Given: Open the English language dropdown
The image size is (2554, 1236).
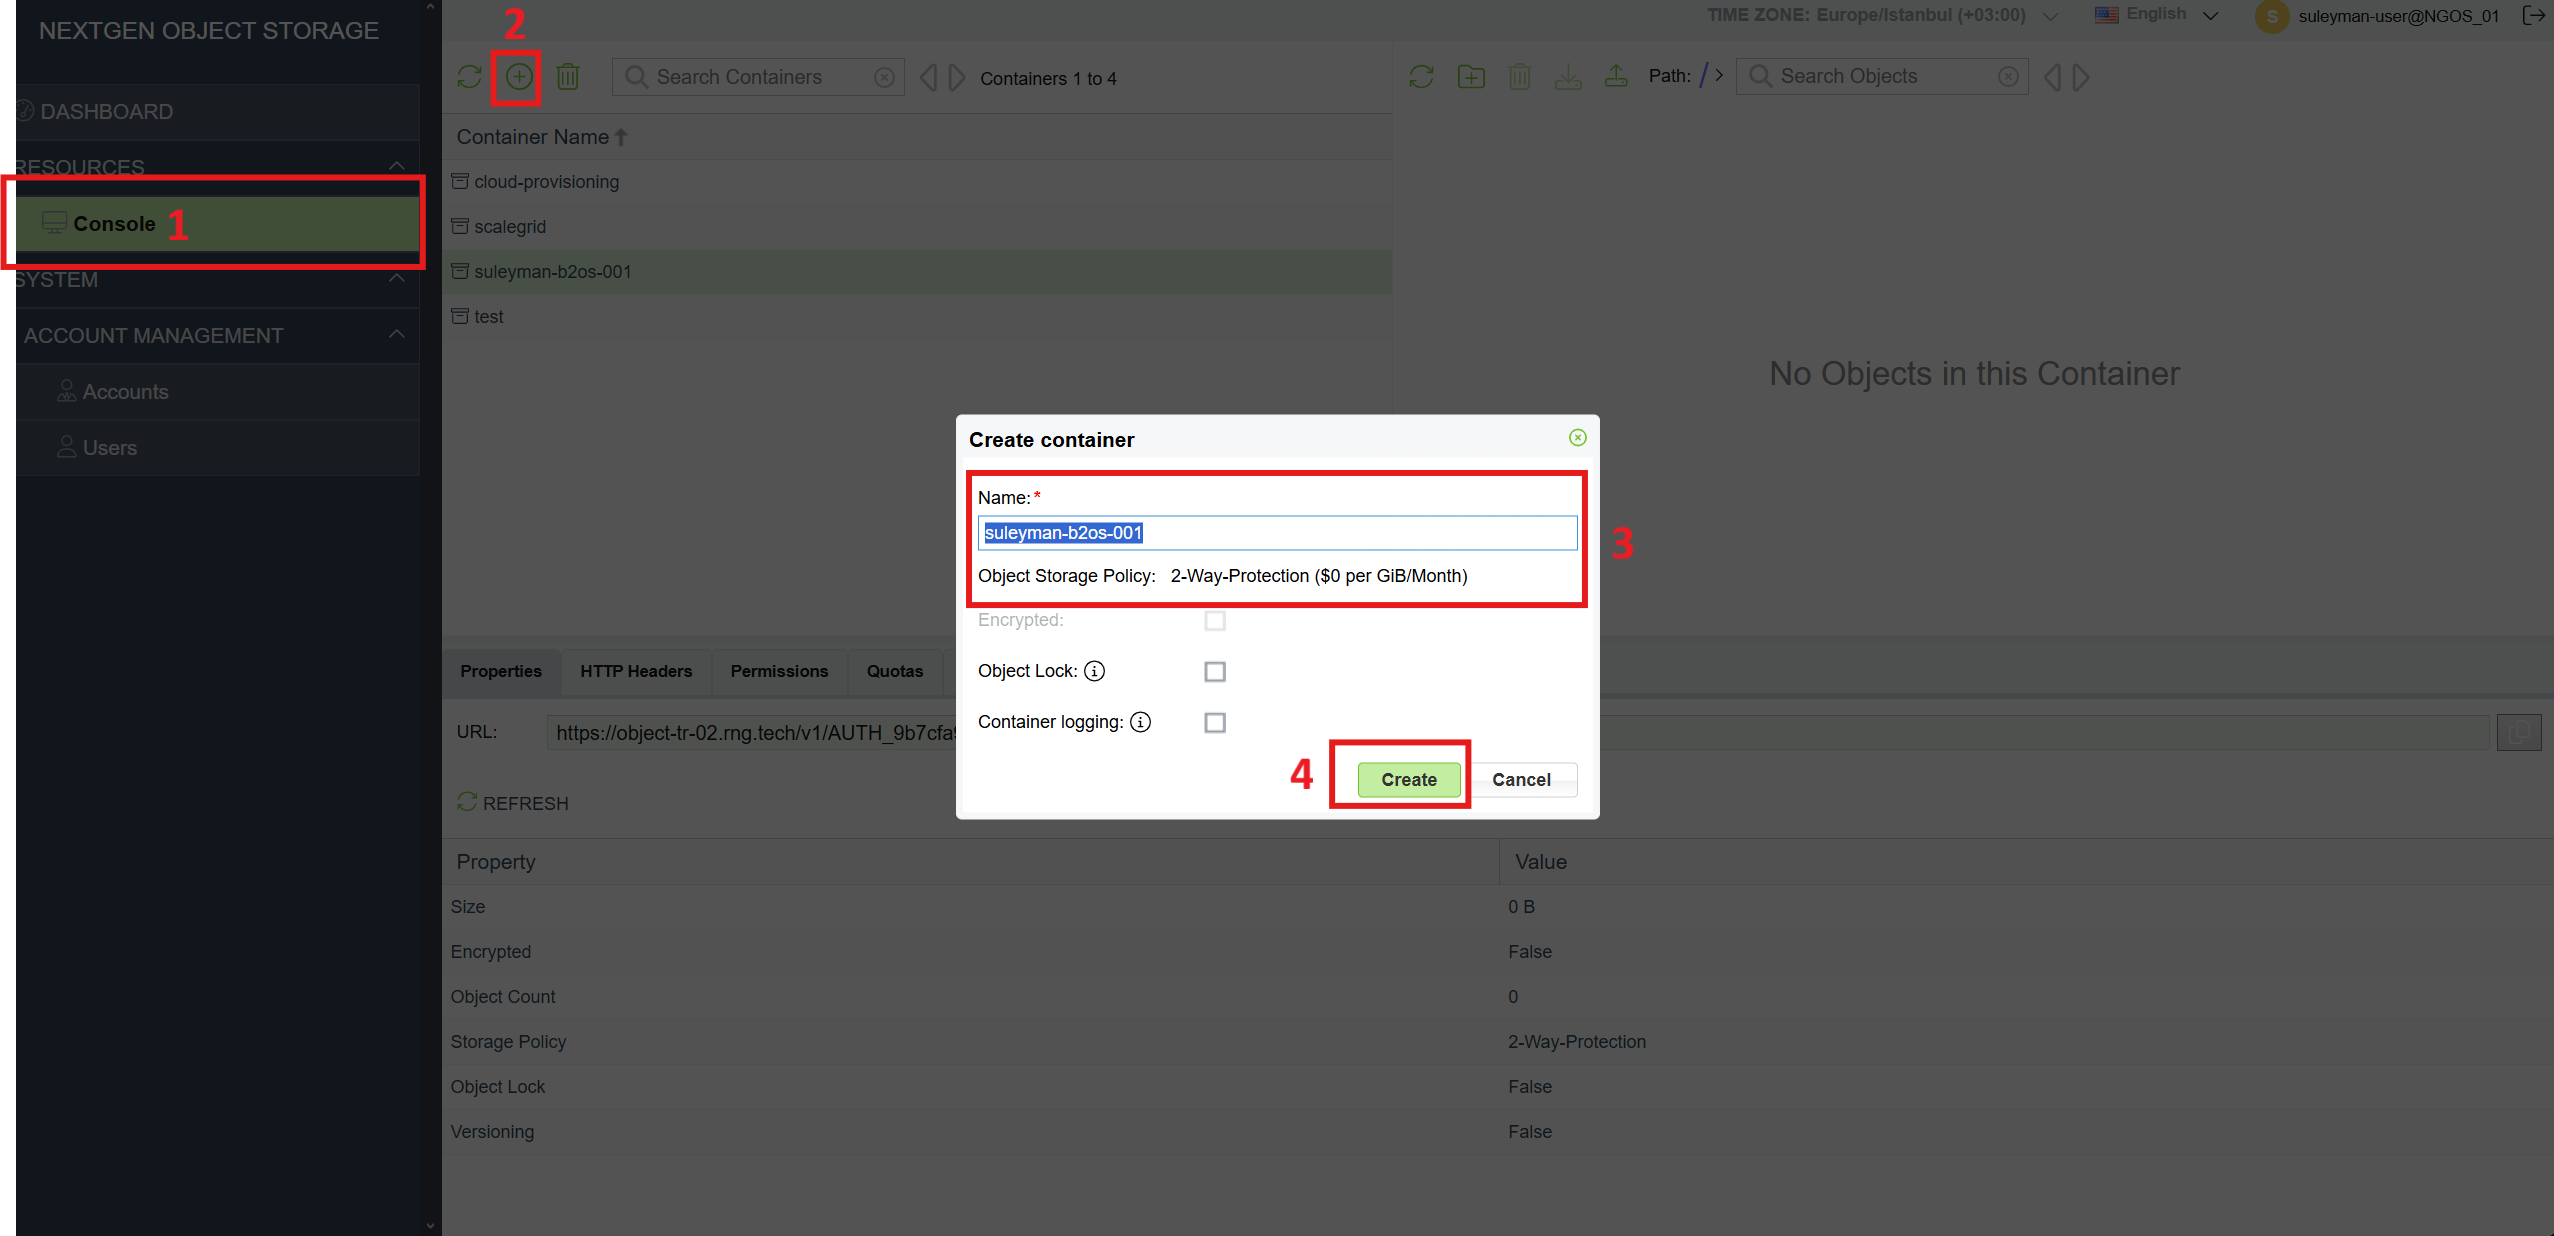Looking at the screenshot, I should [2157, 15].
